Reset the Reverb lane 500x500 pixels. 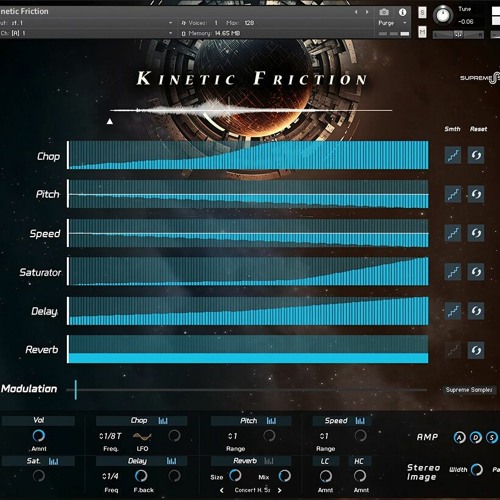coord(476,350)
